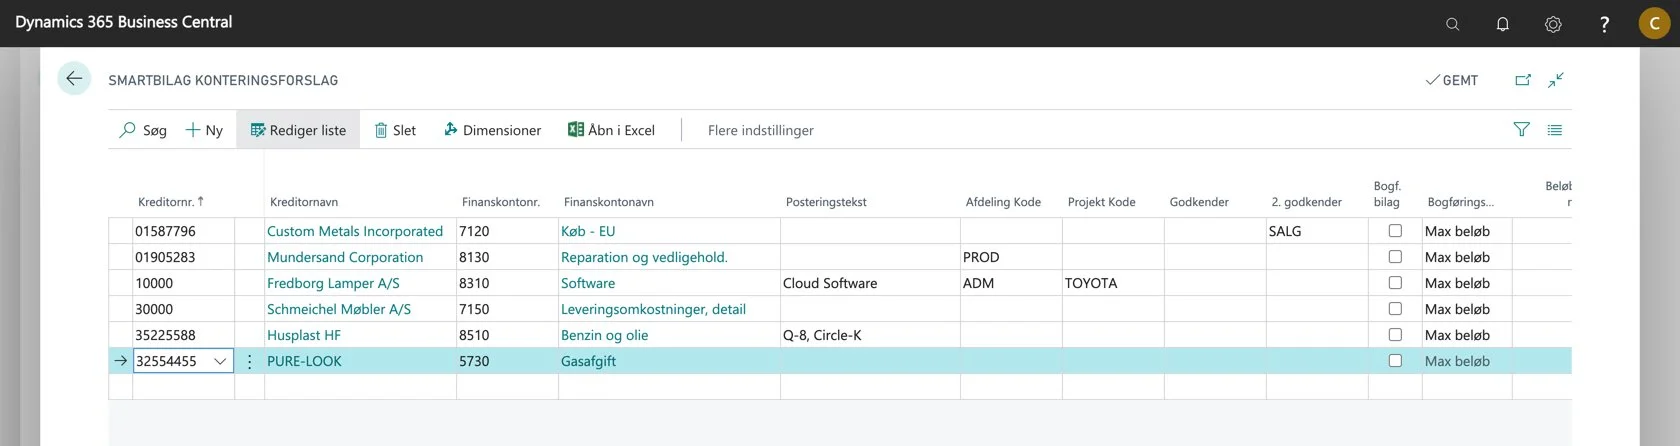
Task: Open notifications bell
Action: click(x=1502, y=24)
